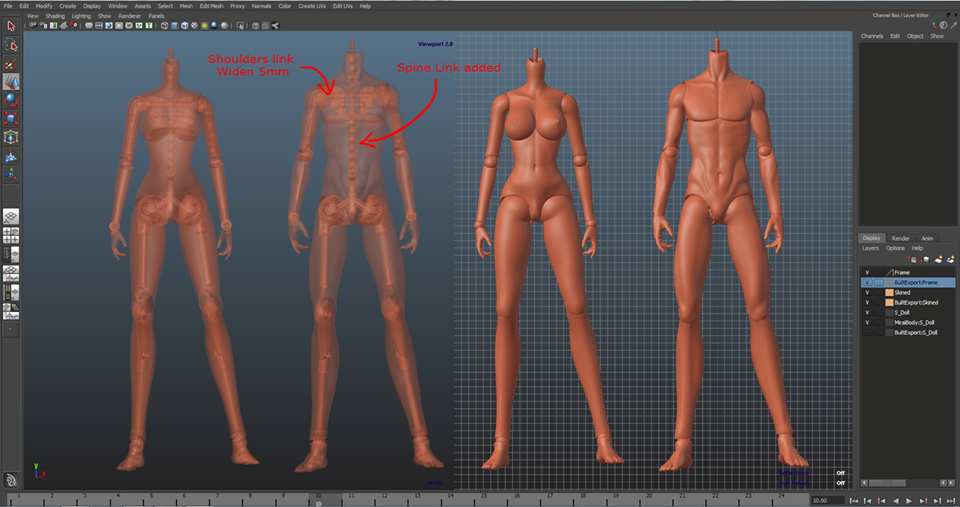Open the panel Panels menu
The image size is (960, 507).
(x=156, y=16)
